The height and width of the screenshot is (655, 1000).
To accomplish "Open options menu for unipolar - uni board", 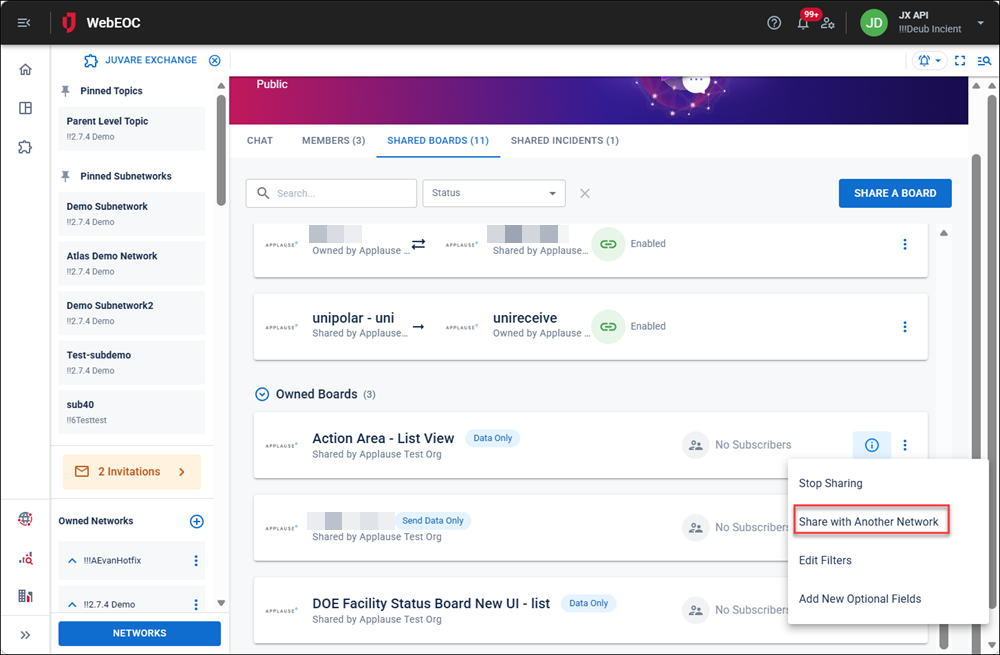I will coord(904,327).
